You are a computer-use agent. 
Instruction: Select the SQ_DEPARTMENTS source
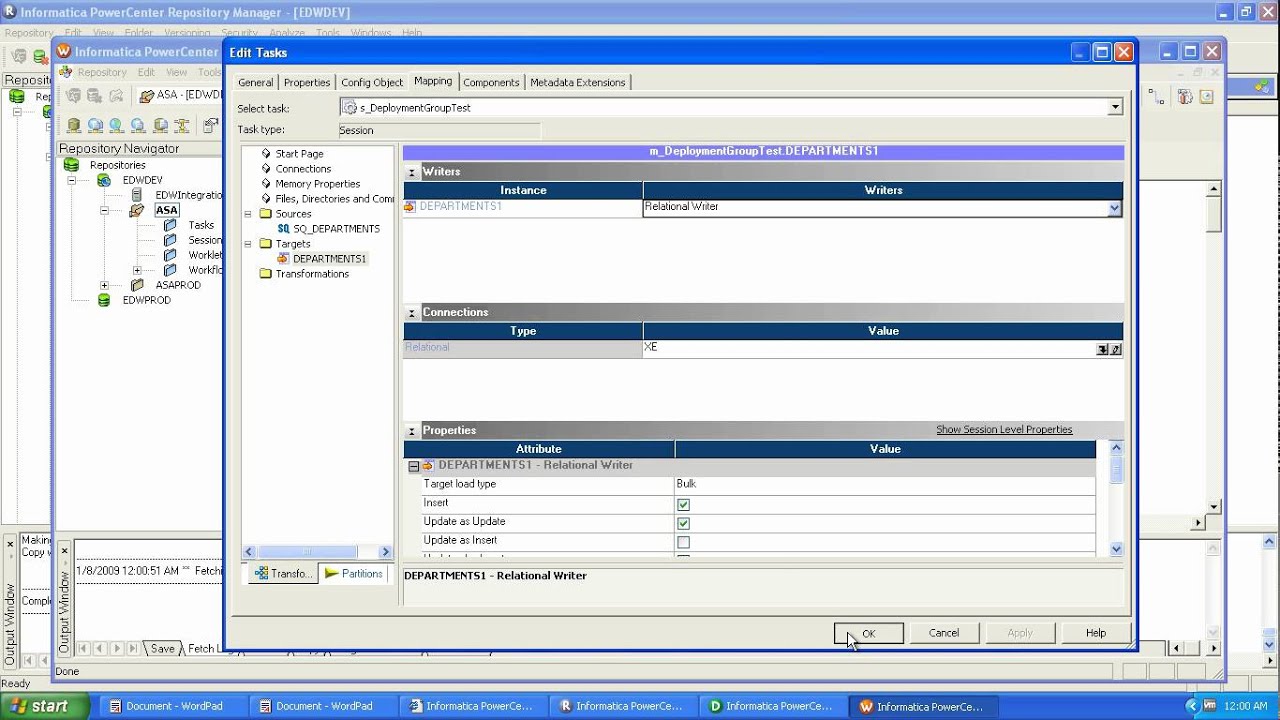click(x=336, y=229)
